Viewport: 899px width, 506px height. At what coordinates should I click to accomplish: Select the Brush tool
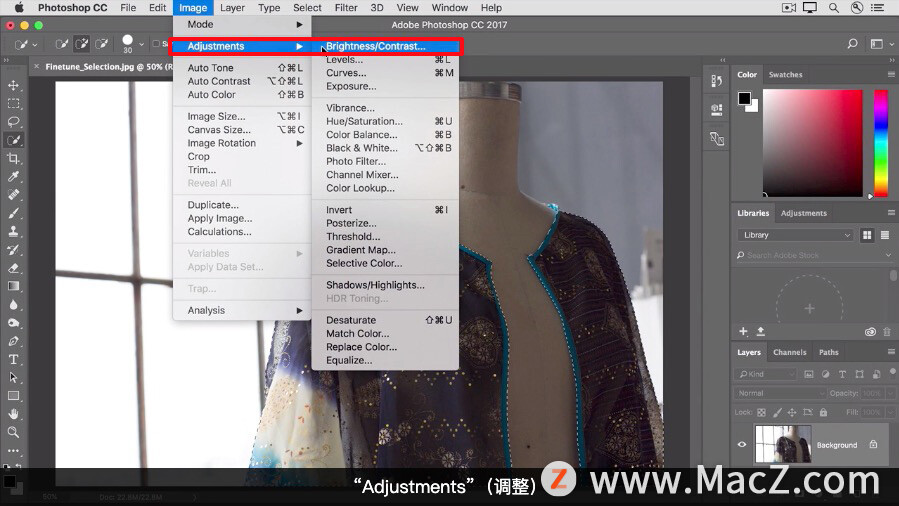click(x=13, y=213)
